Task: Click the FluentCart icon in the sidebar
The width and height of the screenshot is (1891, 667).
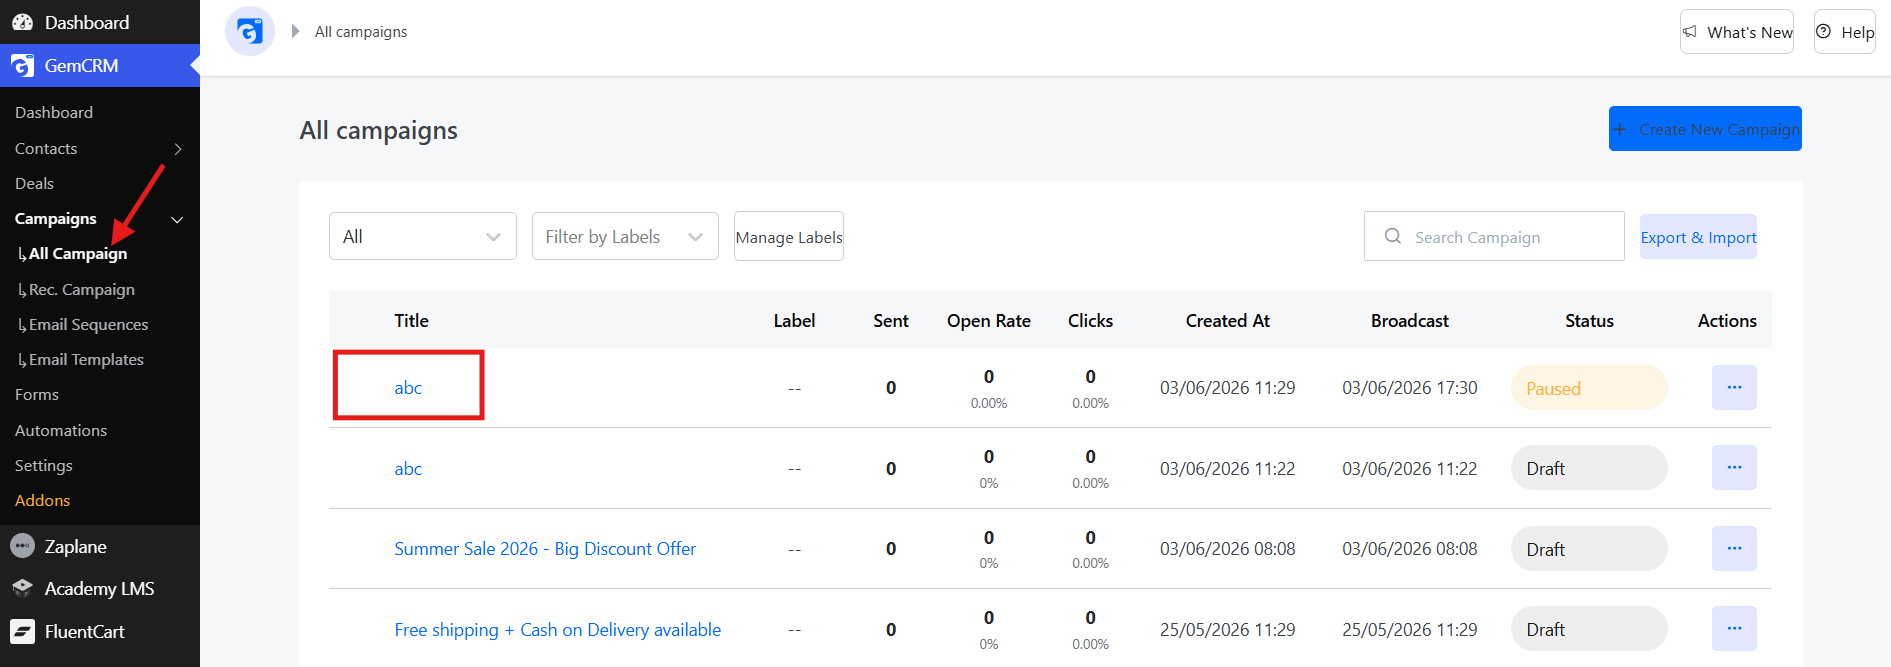Action: point(22,631)
